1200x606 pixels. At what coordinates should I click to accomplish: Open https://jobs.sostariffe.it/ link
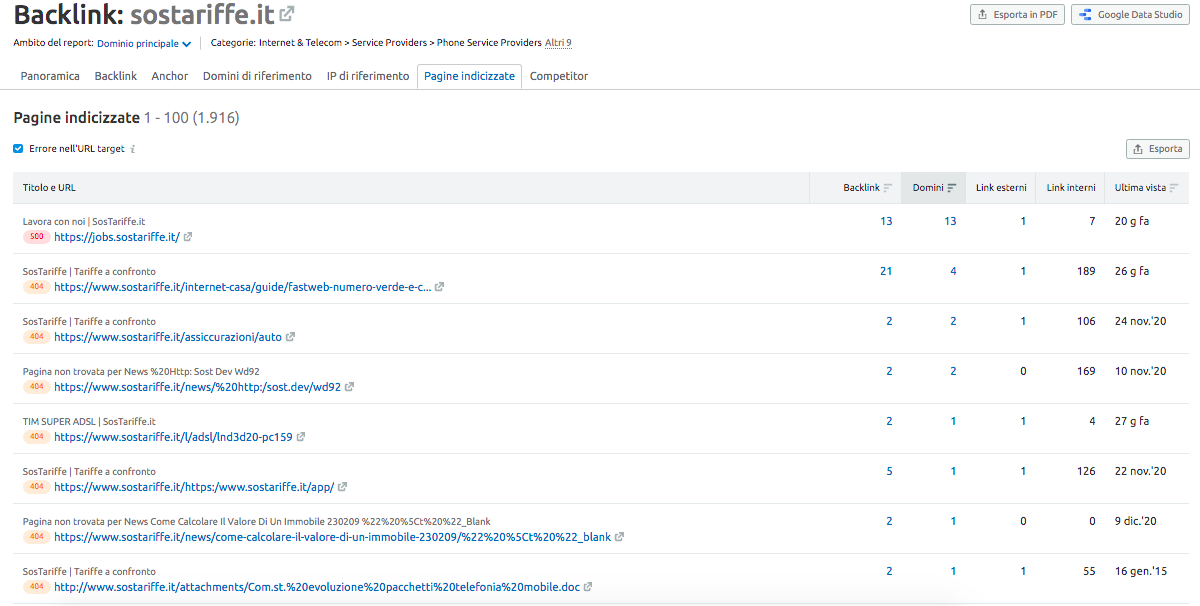click(117, 237)
